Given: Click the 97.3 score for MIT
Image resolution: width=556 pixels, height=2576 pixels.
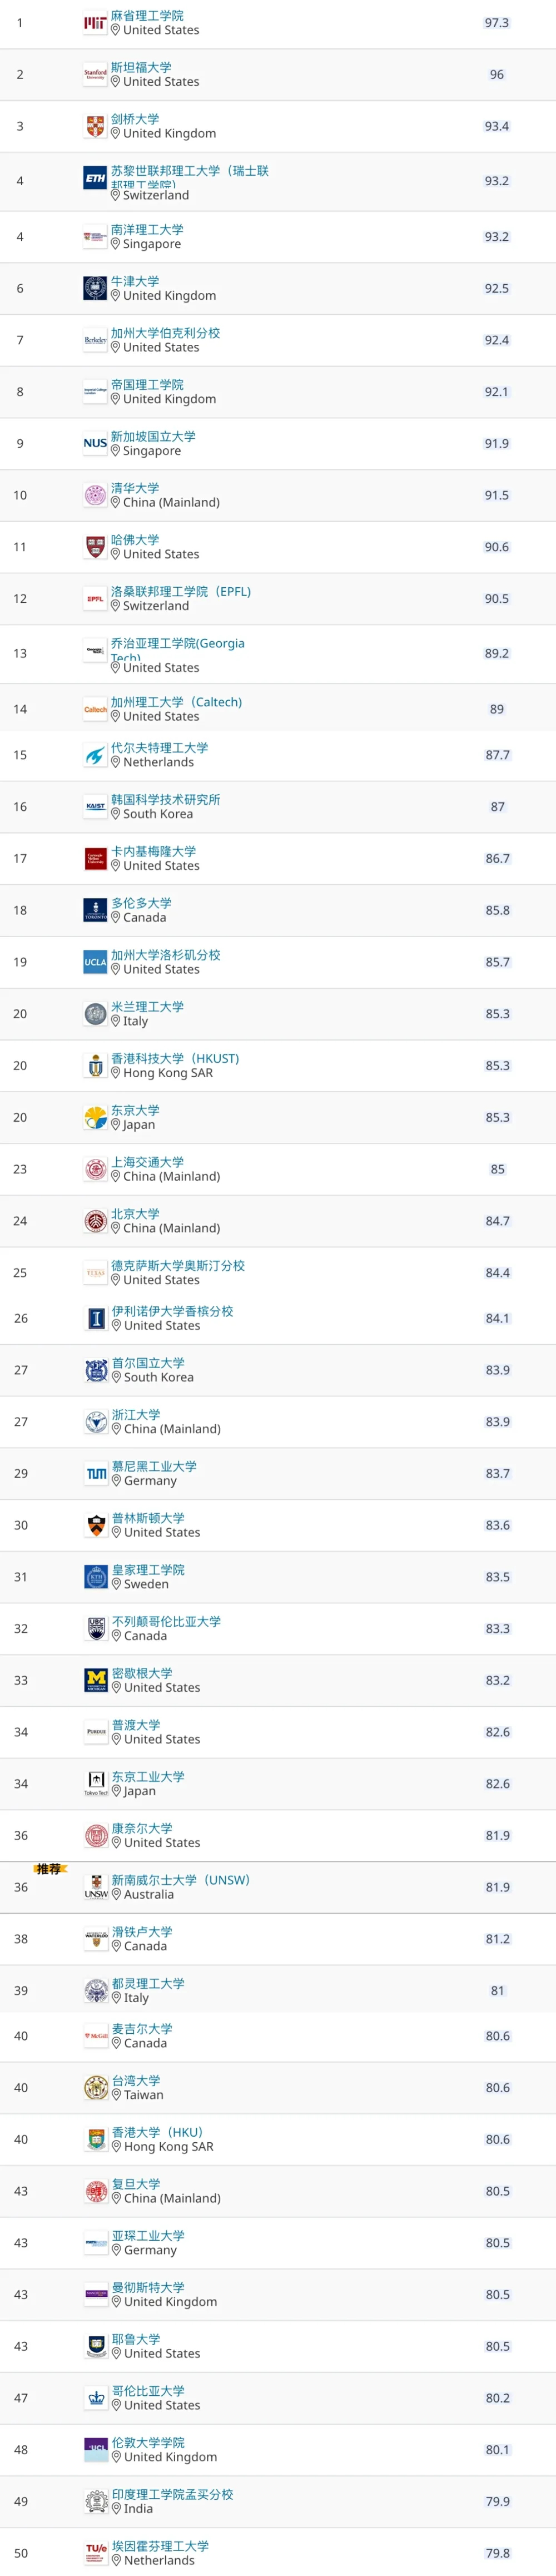Looking at the screenshot, I should 497,23.
